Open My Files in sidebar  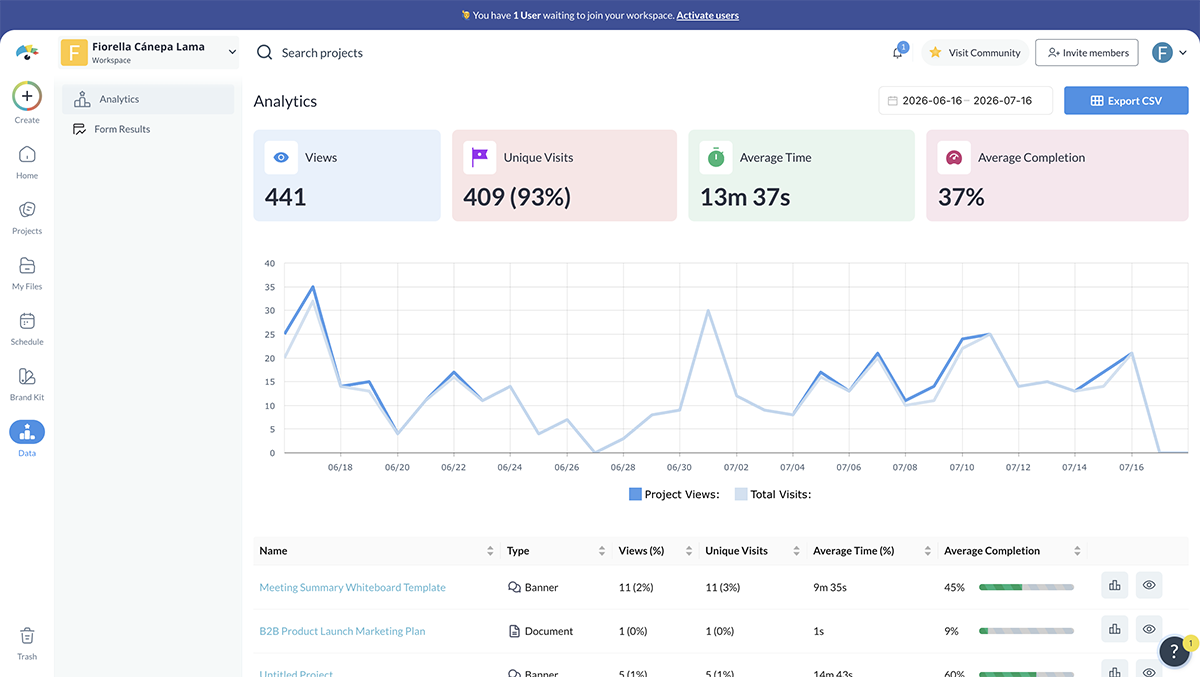point(27,272)
